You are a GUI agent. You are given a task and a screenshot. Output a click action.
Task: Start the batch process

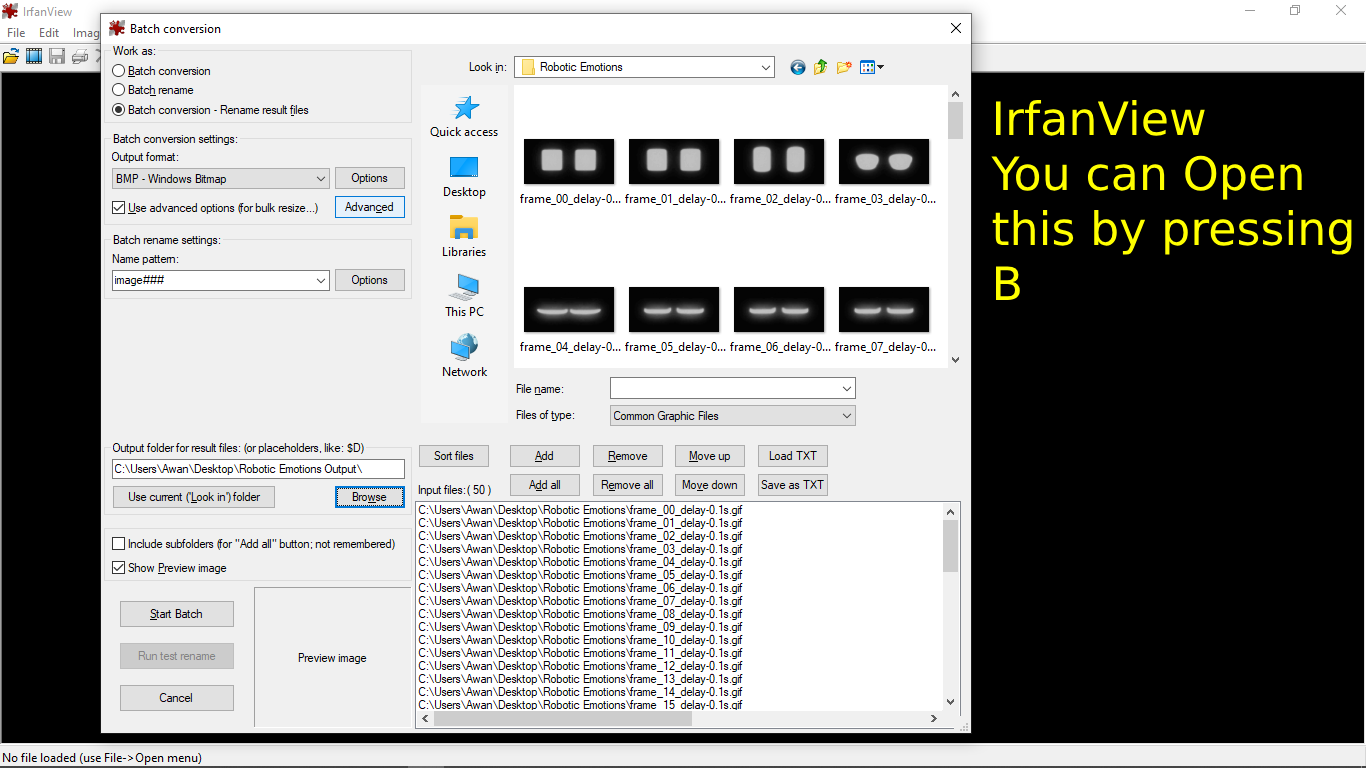pyautogui.click(x=176, y=614)
